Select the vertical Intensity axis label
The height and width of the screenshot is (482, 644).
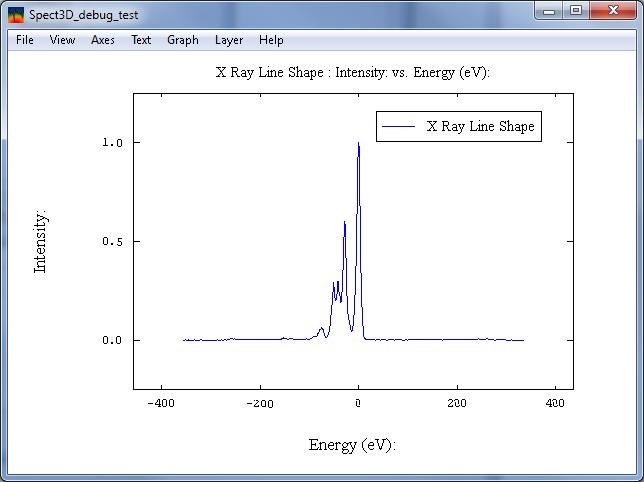(41, 241)
